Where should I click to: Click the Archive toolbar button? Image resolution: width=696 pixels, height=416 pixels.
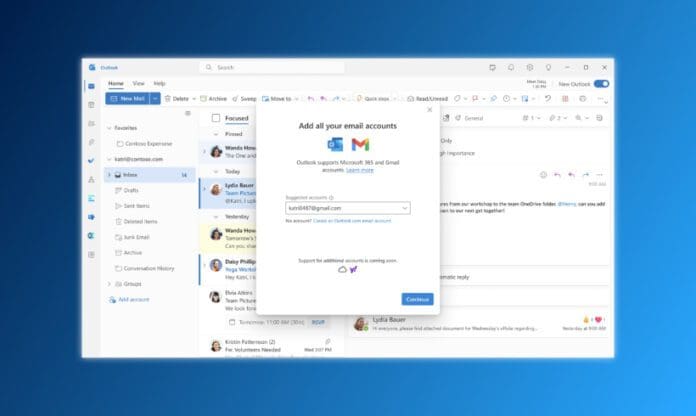click(213, 99)
